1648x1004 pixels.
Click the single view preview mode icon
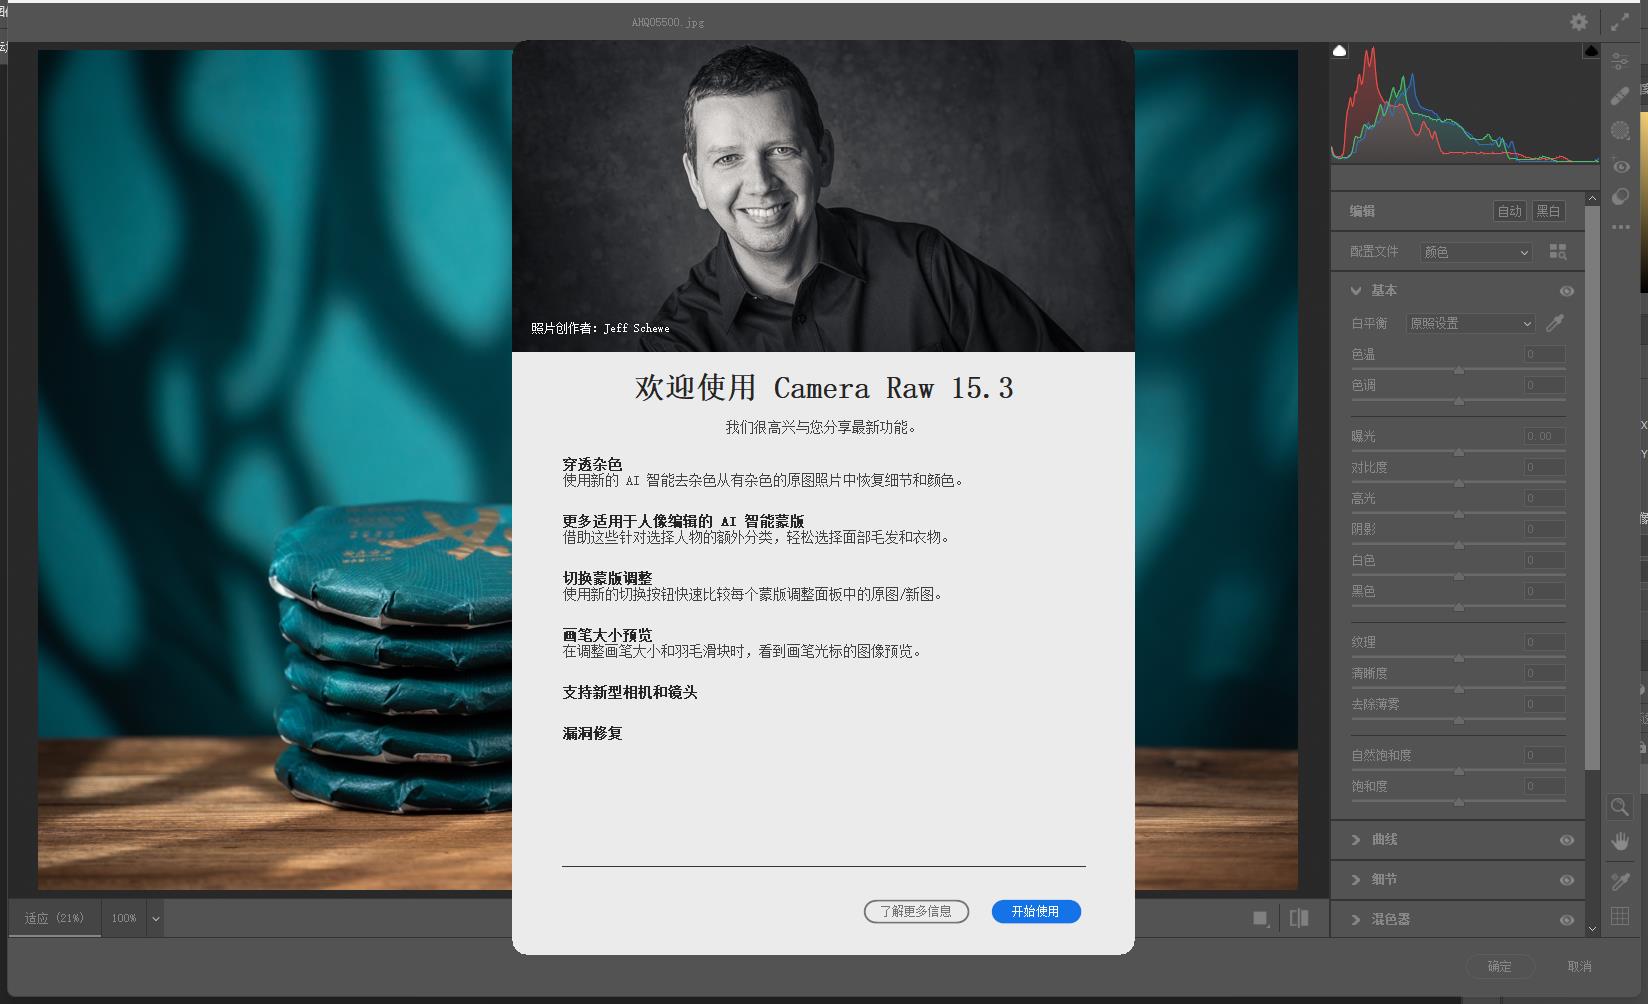(1261, 918)
